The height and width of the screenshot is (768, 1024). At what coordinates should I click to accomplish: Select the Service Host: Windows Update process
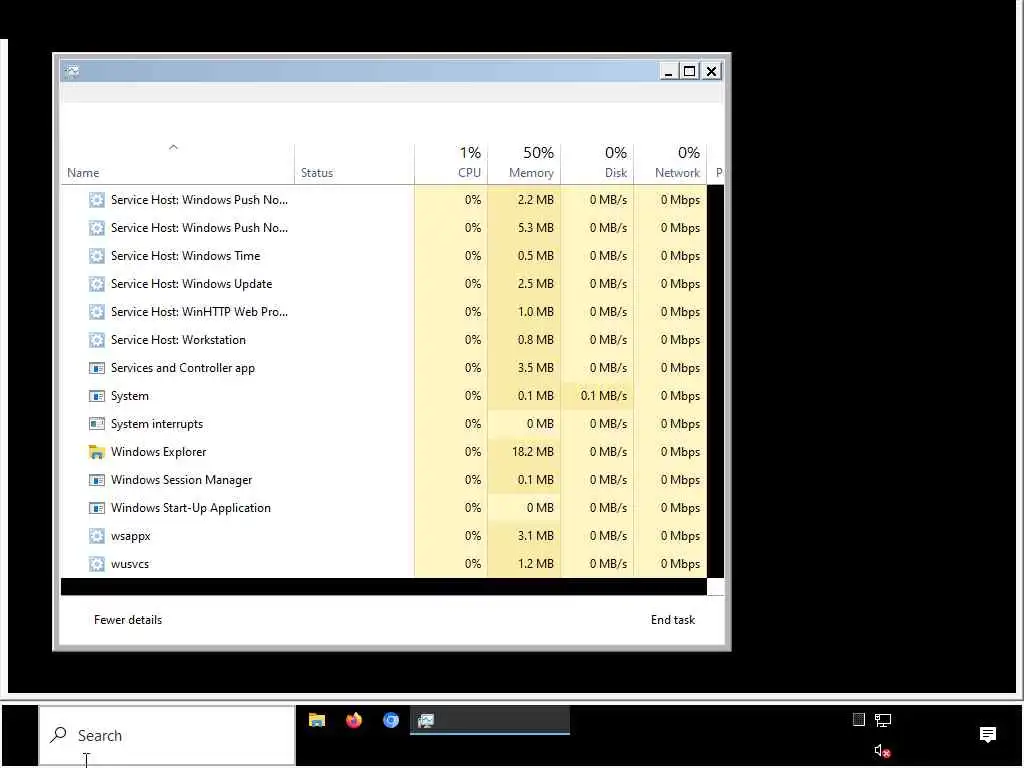pyautogui.click(x=384, y=284)
